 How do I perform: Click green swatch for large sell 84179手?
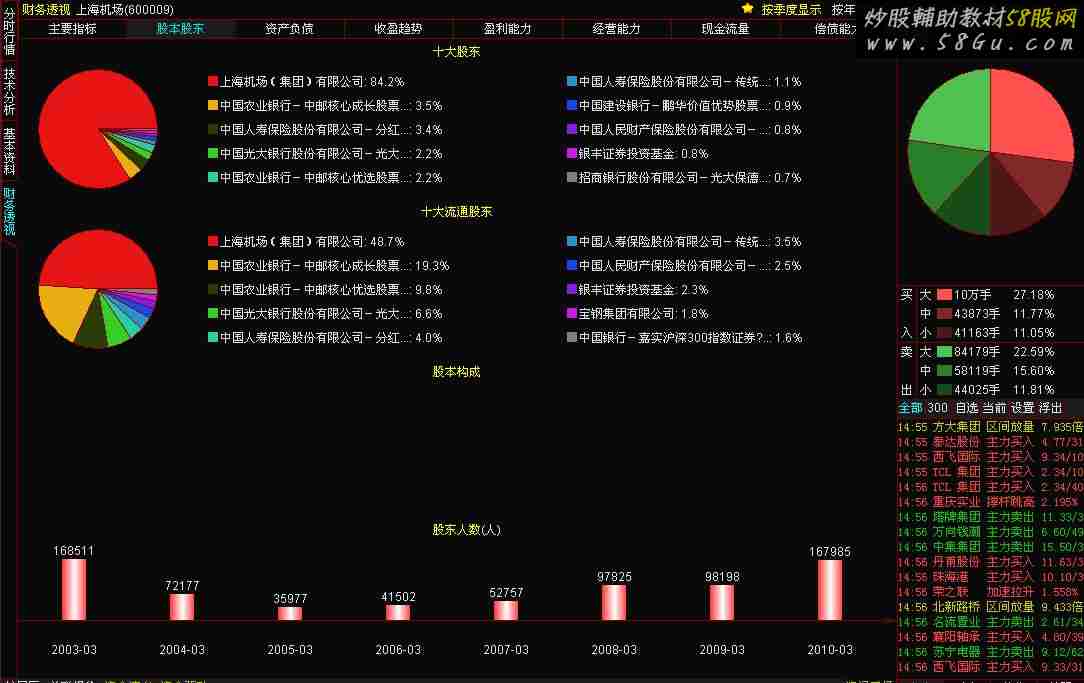point(944,352)
